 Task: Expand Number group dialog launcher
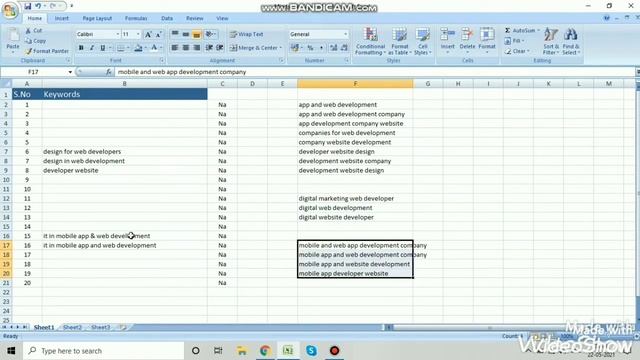[347, 60]
